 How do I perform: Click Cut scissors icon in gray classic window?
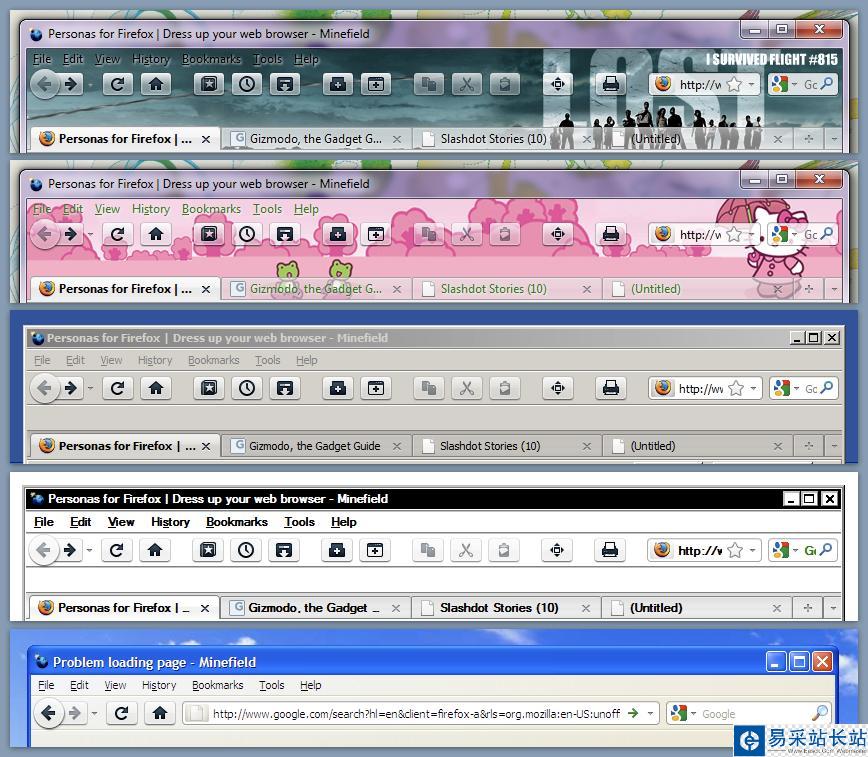467,388
